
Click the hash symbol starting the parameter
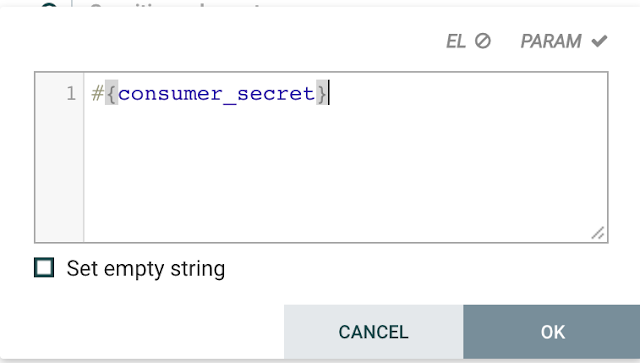tap(98, 94)
